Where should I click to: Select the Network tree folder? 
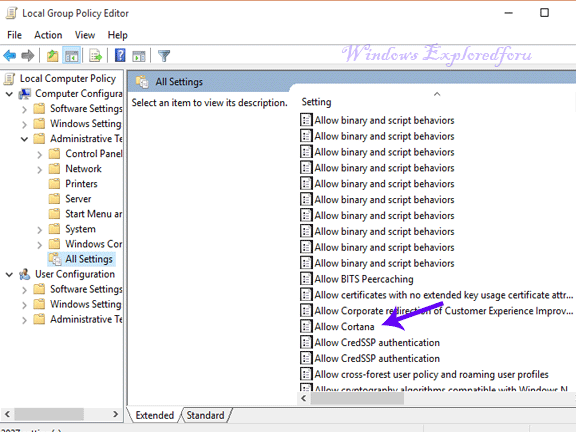[x=83, y=169]
